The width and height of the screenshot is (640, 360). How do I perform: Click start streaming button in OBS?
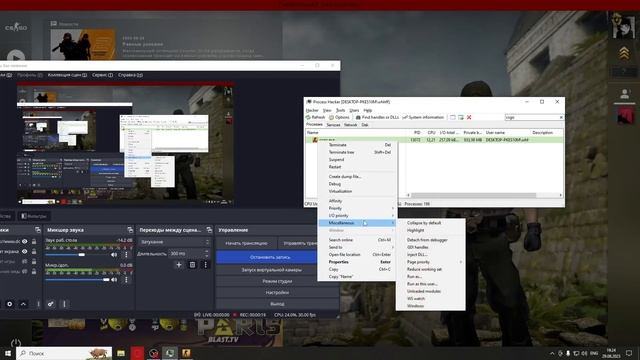coord(246,243)
